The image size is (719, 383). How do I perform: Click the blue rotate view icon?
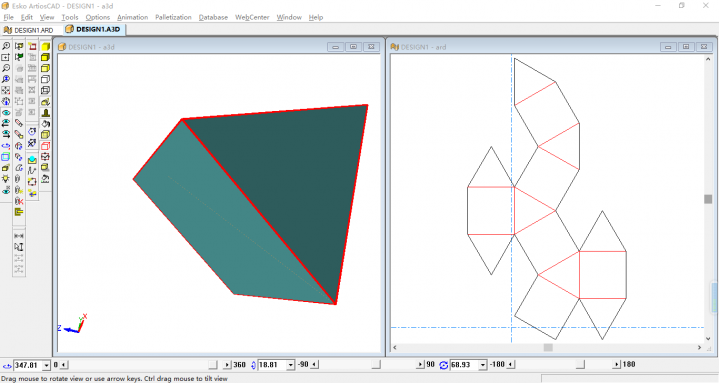click(x=6, y=146)
